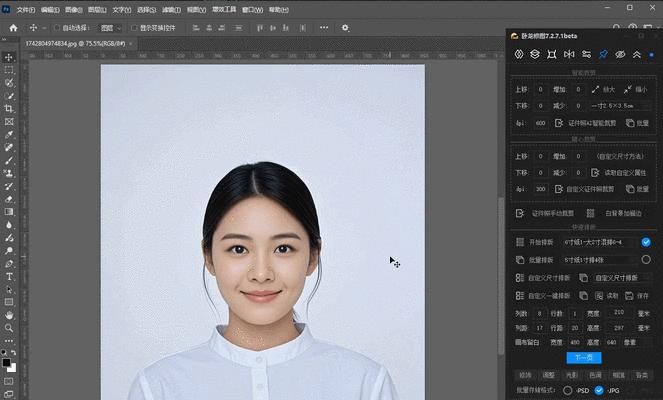663x400 pixels.
Task: Switch foreground and background colors arrow
Action: pos(14,352)
